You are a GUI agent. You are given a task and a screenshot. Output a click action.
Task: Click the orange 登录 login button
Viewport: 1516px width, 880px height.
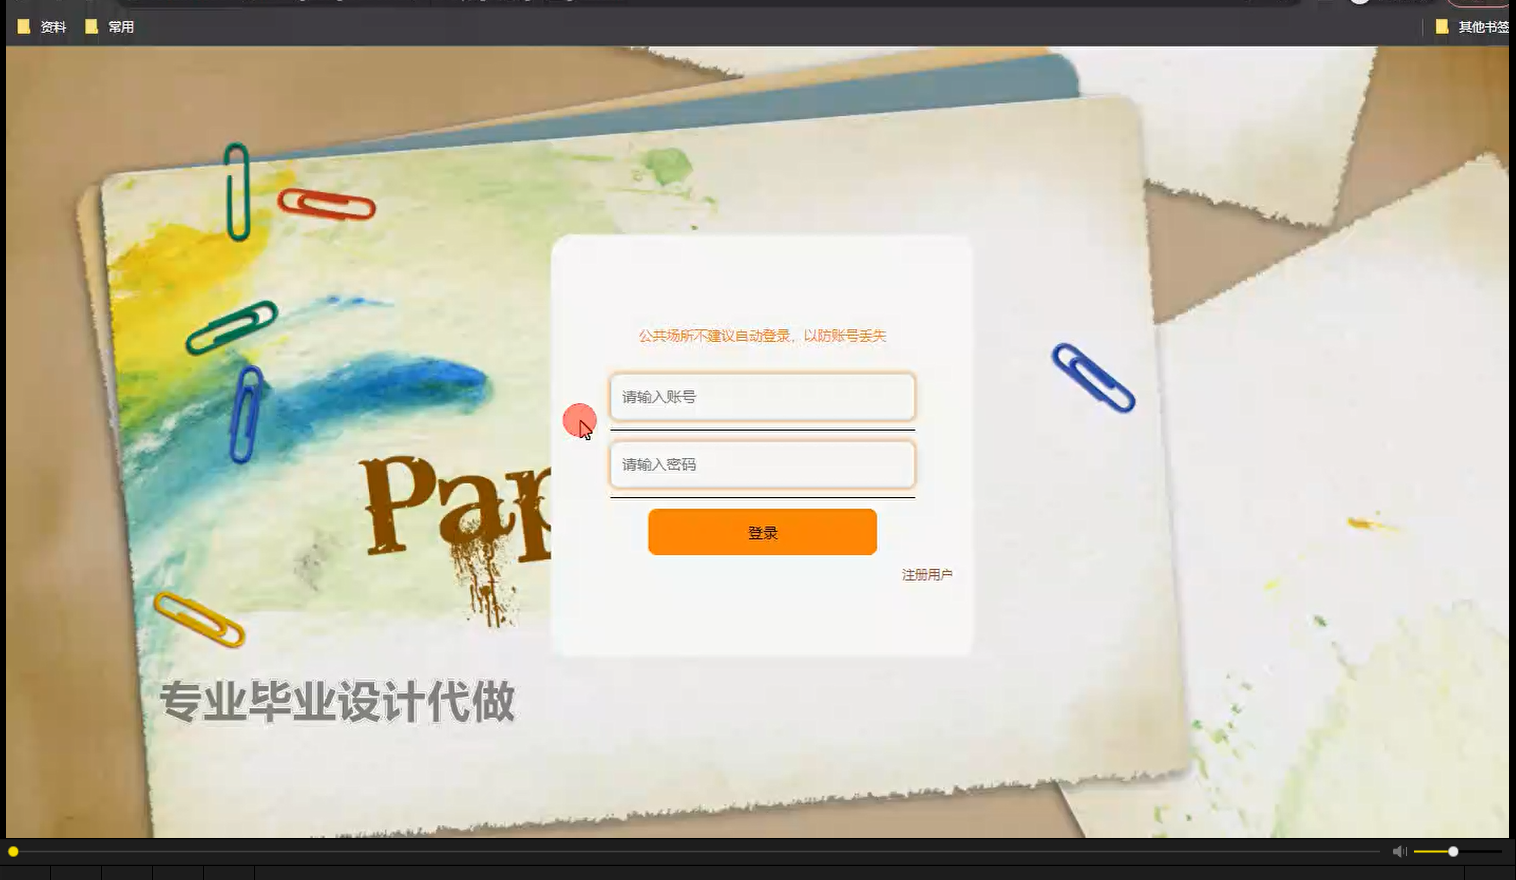(x=762, y=531)
